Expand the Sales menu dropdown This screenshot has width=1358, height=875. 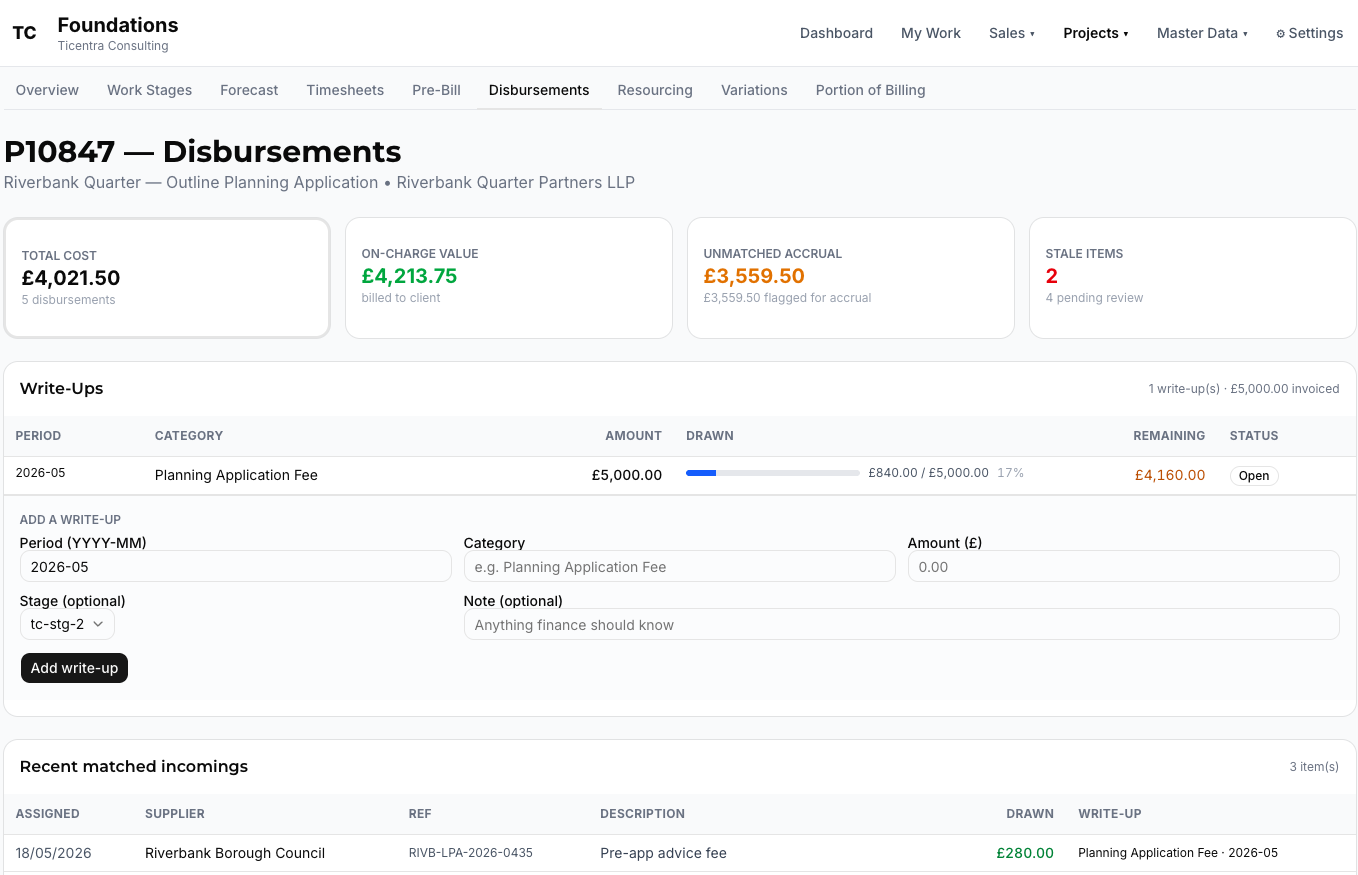1012,33
